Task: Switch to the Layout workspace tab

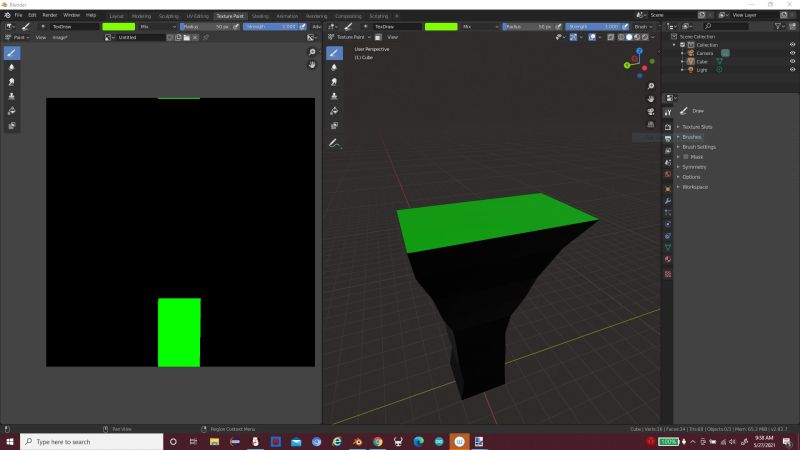Action: [116, 16]
